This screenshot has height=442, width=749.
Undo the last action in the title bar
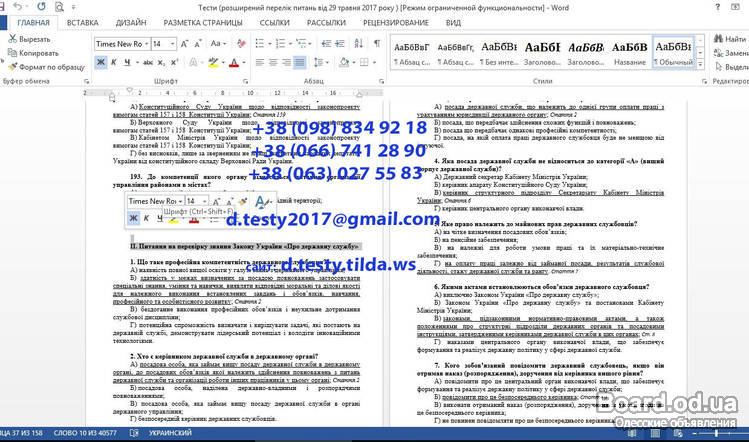[x=18, y=7]
